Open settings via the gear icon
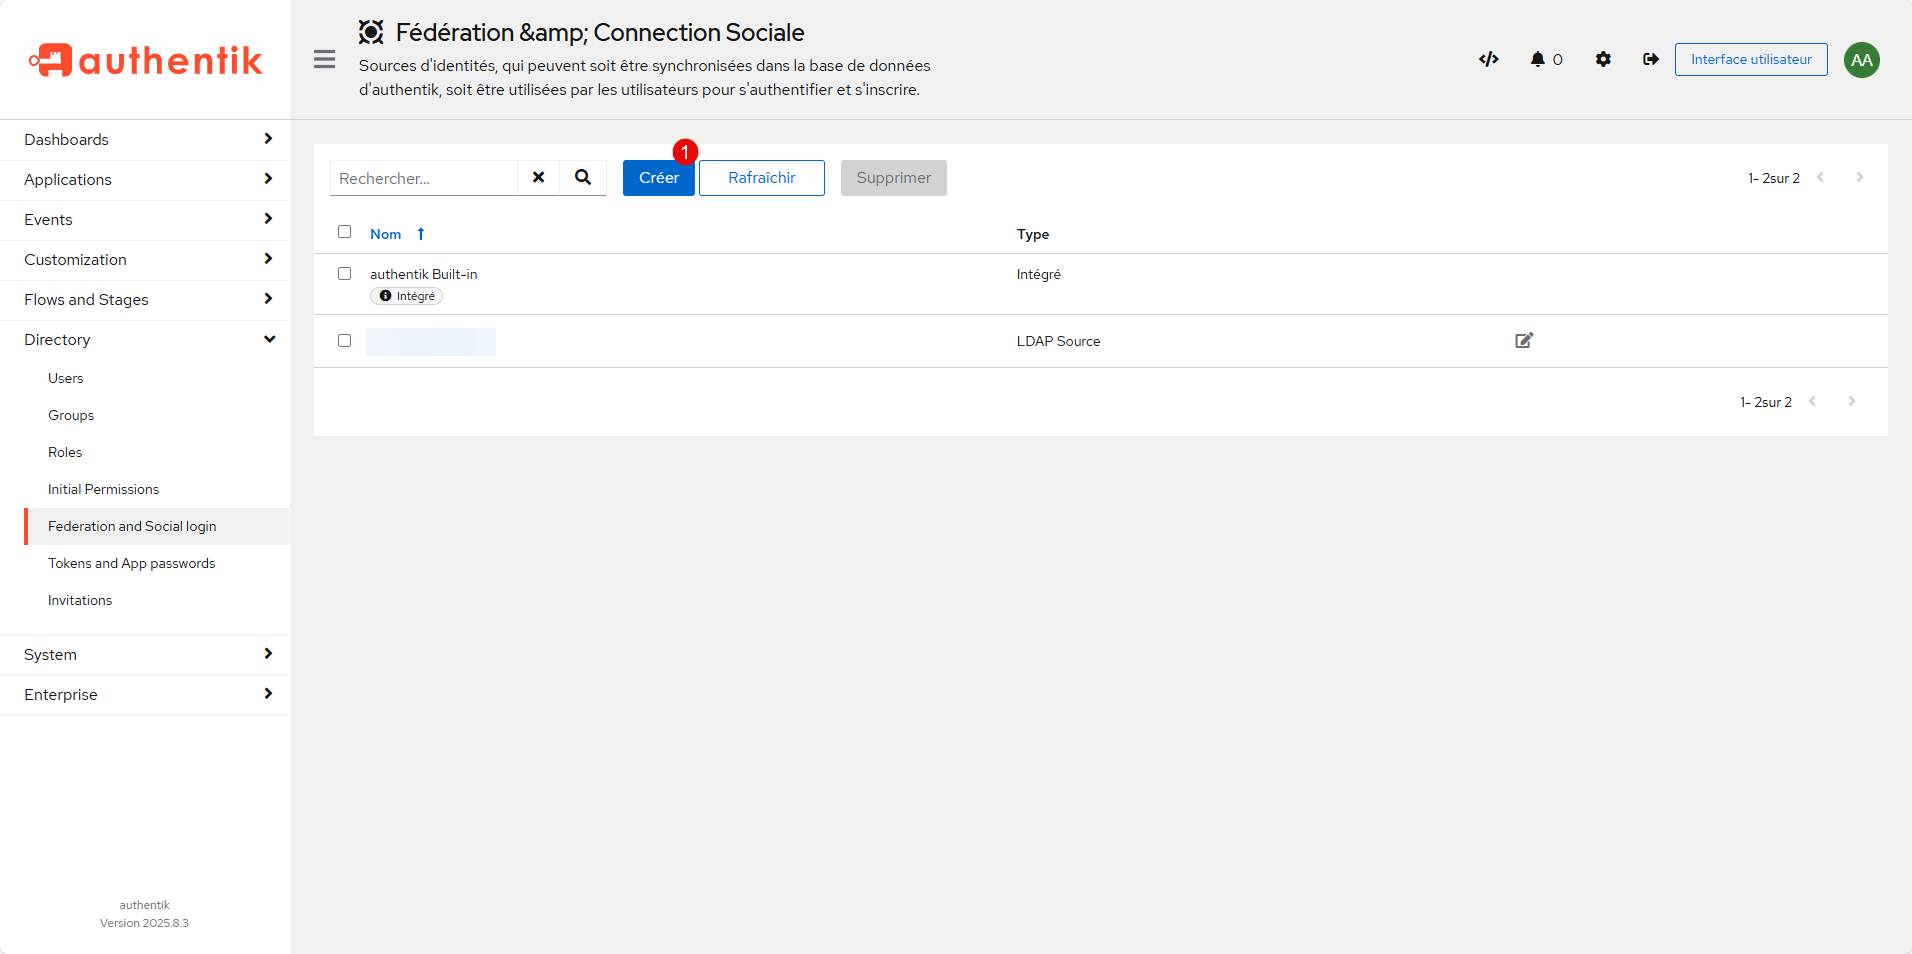The width and height of the screenshot is (1912, 954). pyautogui.click(x=1603, y=60)
